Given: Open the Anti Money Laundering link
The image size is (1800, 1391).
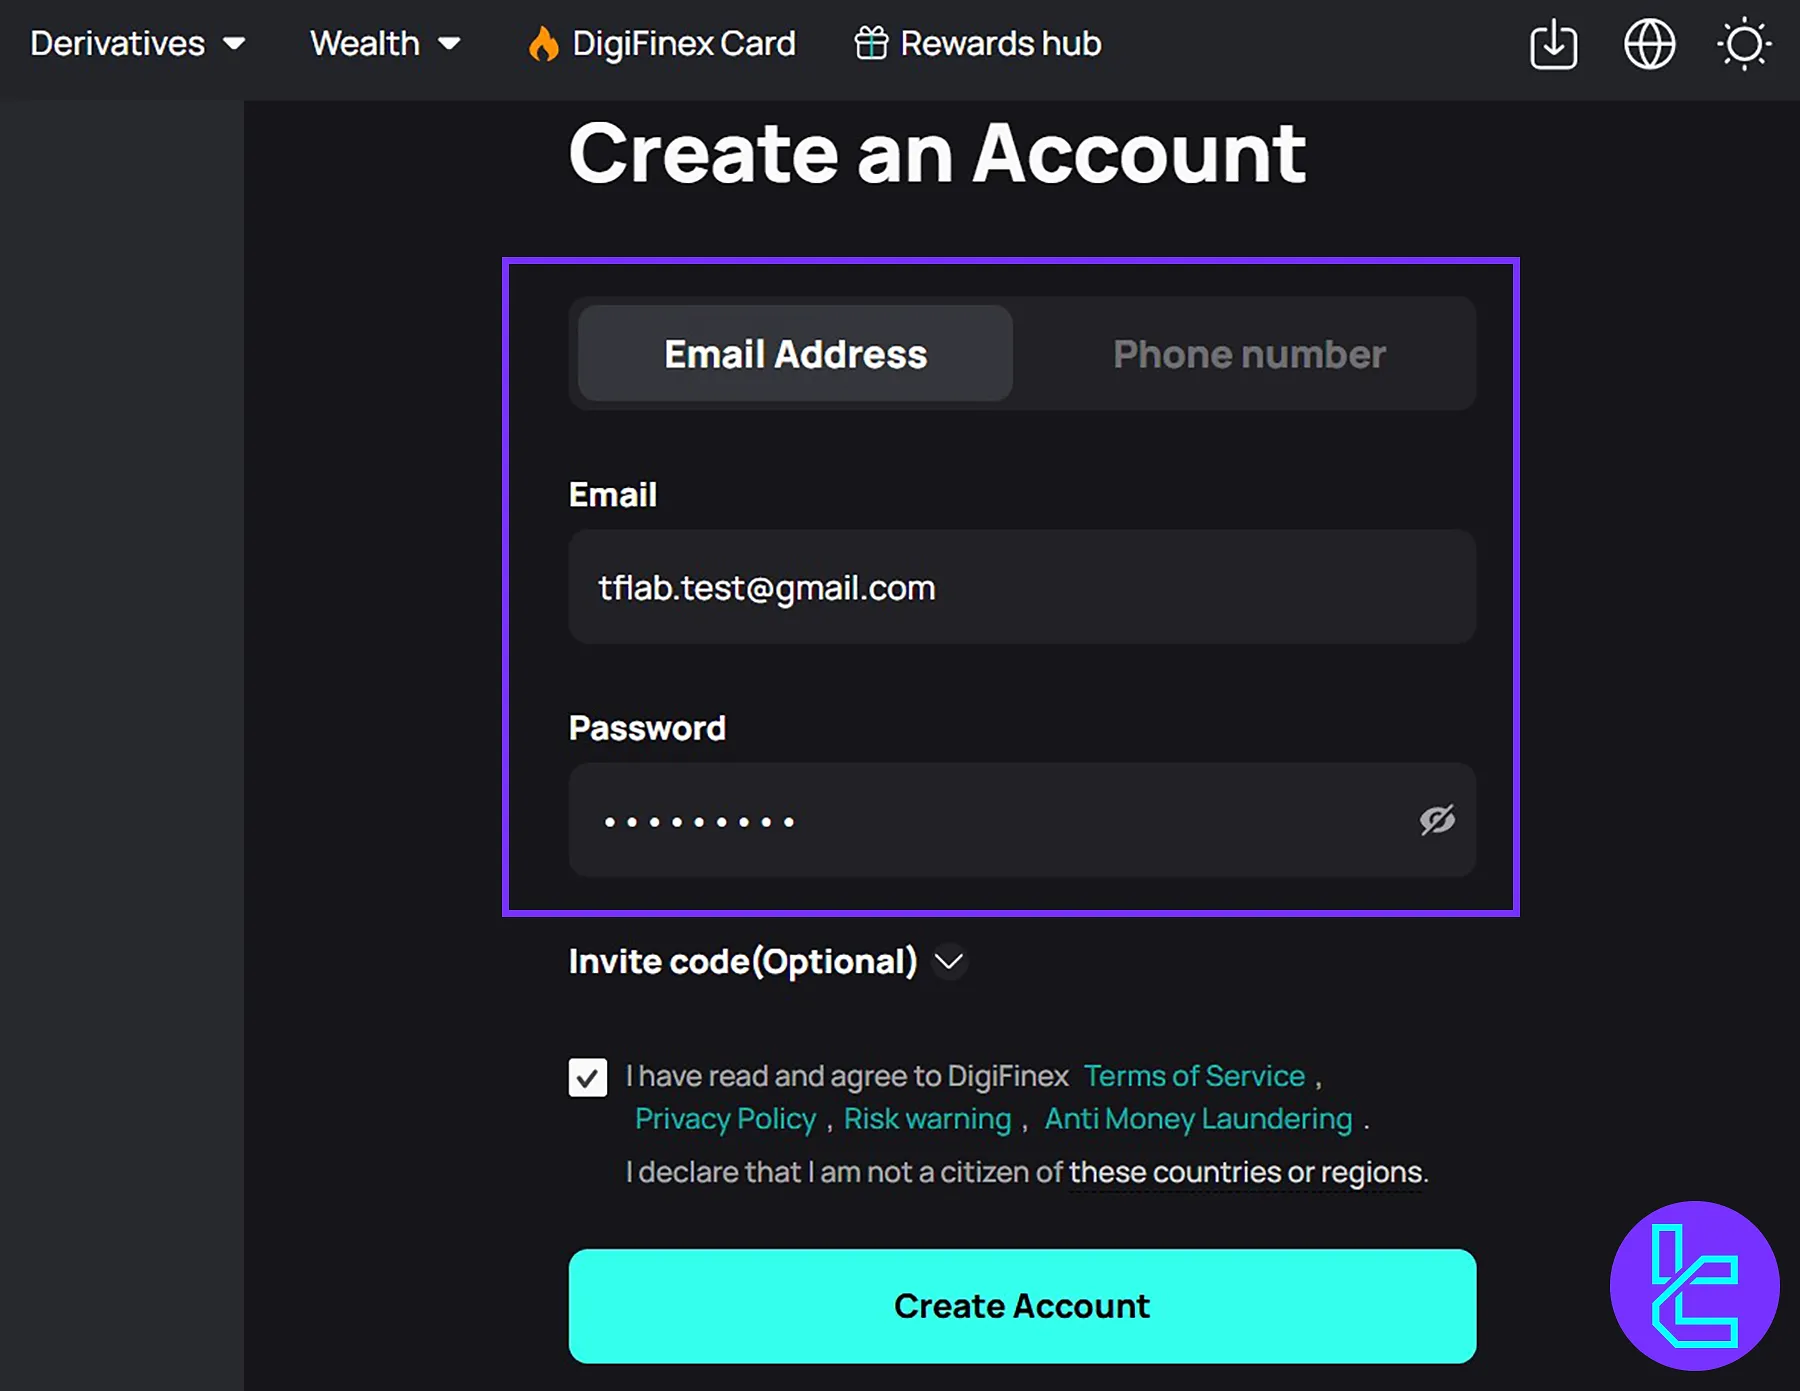Looking at the screenshot, I should coord(1198,1119).
